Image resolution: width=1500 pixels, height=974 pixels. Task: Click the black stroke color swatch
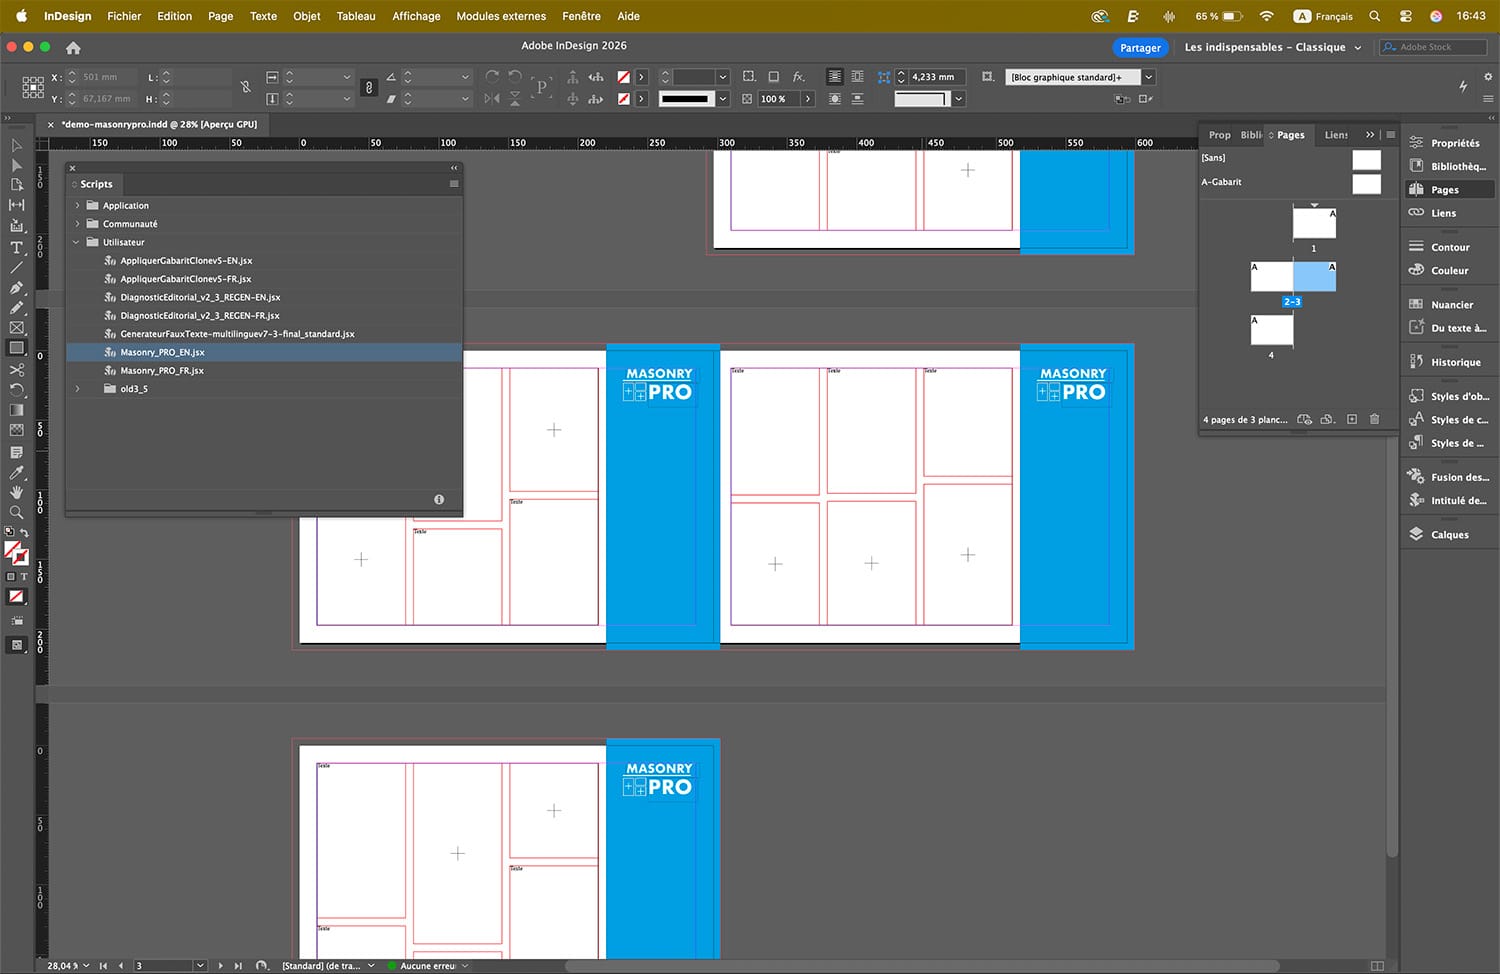pyautogui.click(x=685, y=99)
